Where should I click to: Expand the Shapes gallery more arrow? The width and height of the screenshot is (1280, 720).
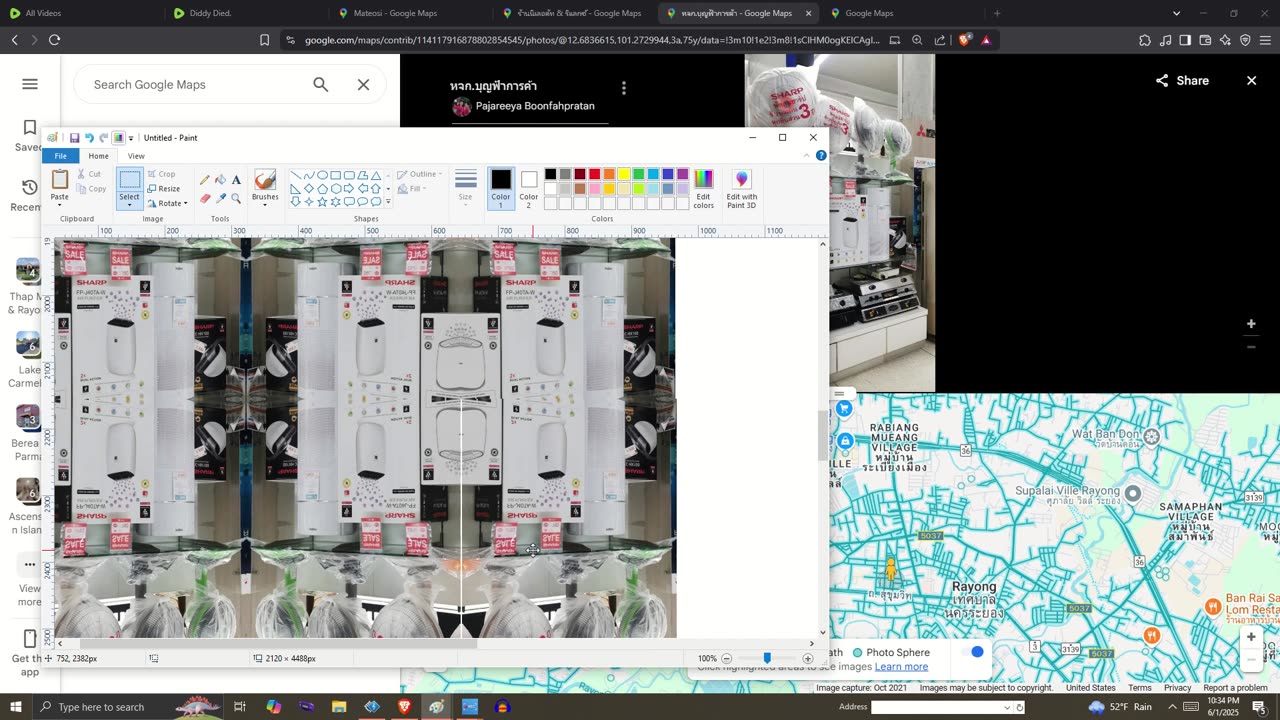point(388,202)
